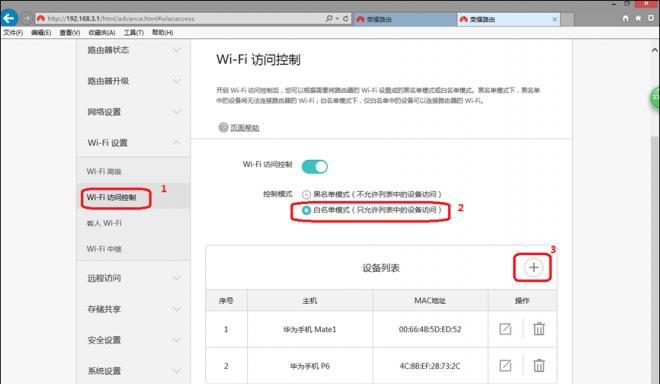Image resolution: width=660 pixels, height=384 pixels.
Task: Click the refresh icon in address bar
Action: tap(346, 19)
